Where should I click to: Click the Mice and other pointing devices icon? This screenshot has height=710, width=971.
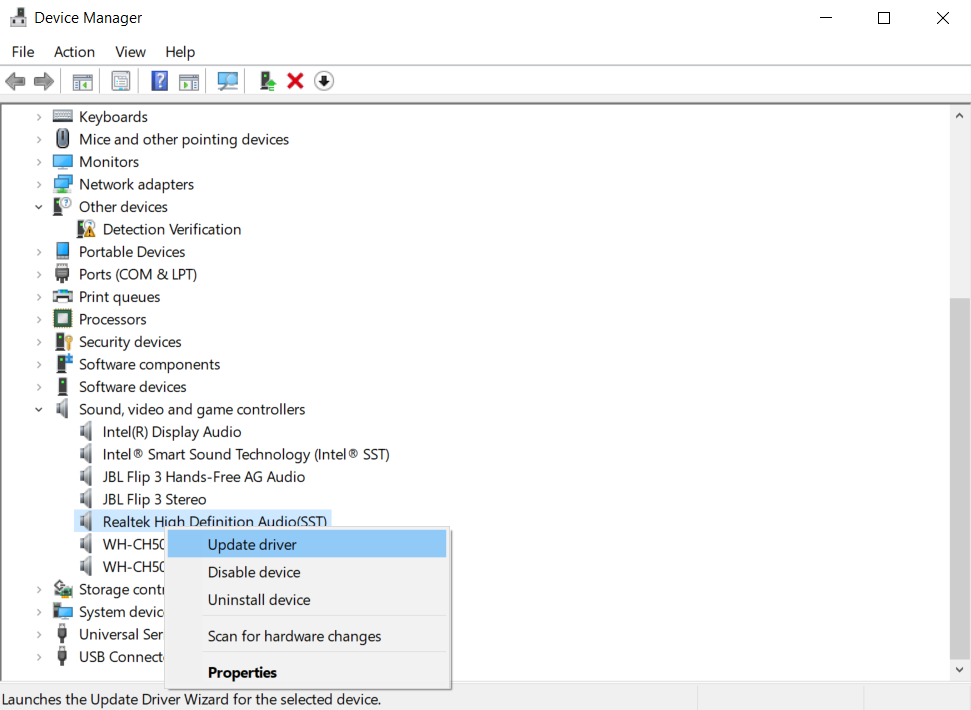(x=63, y=139)
